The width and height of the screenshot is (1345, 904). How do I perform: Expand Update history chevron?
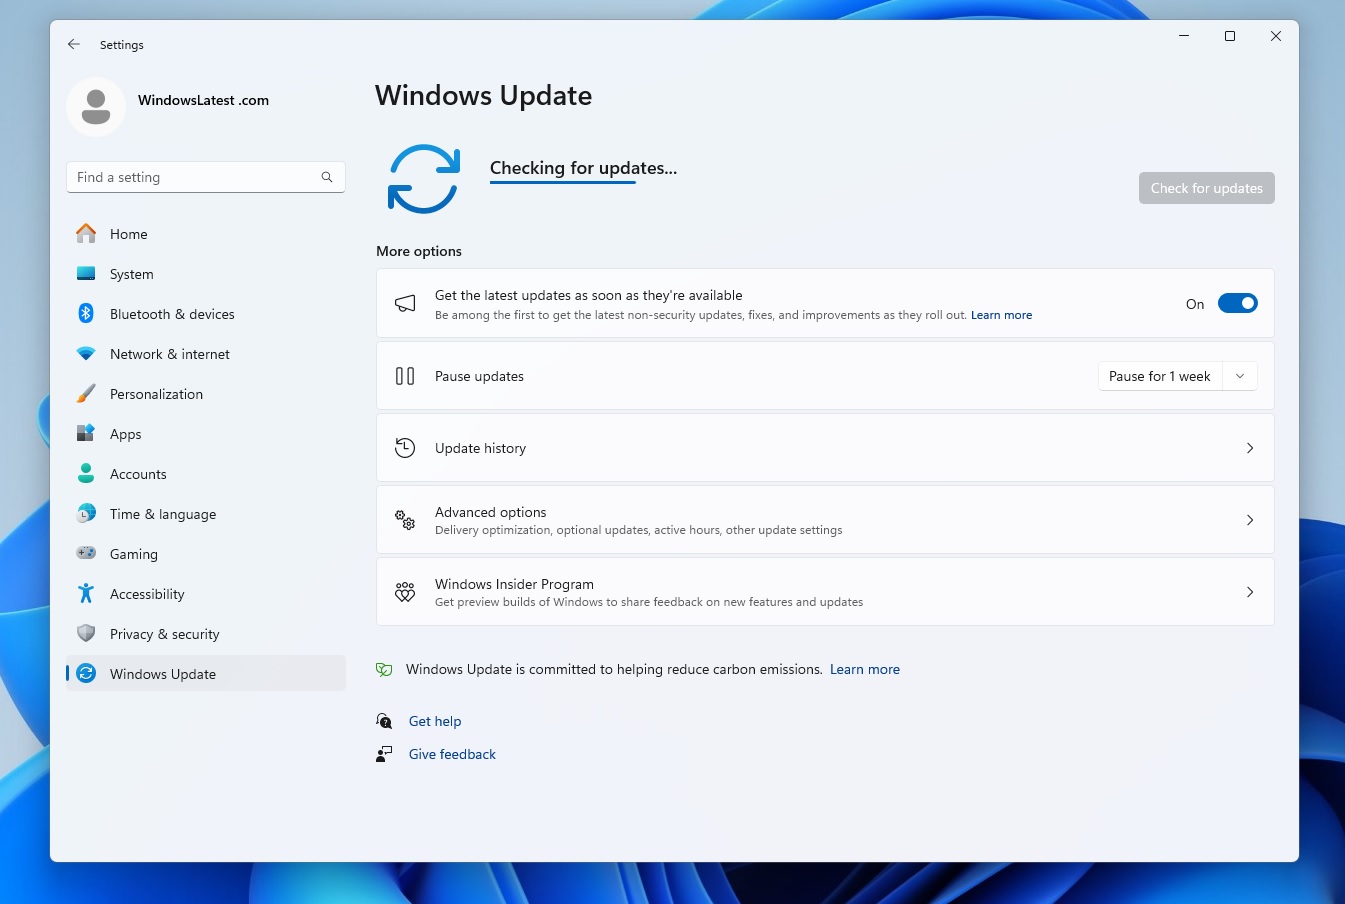[x=1250, y=448]
